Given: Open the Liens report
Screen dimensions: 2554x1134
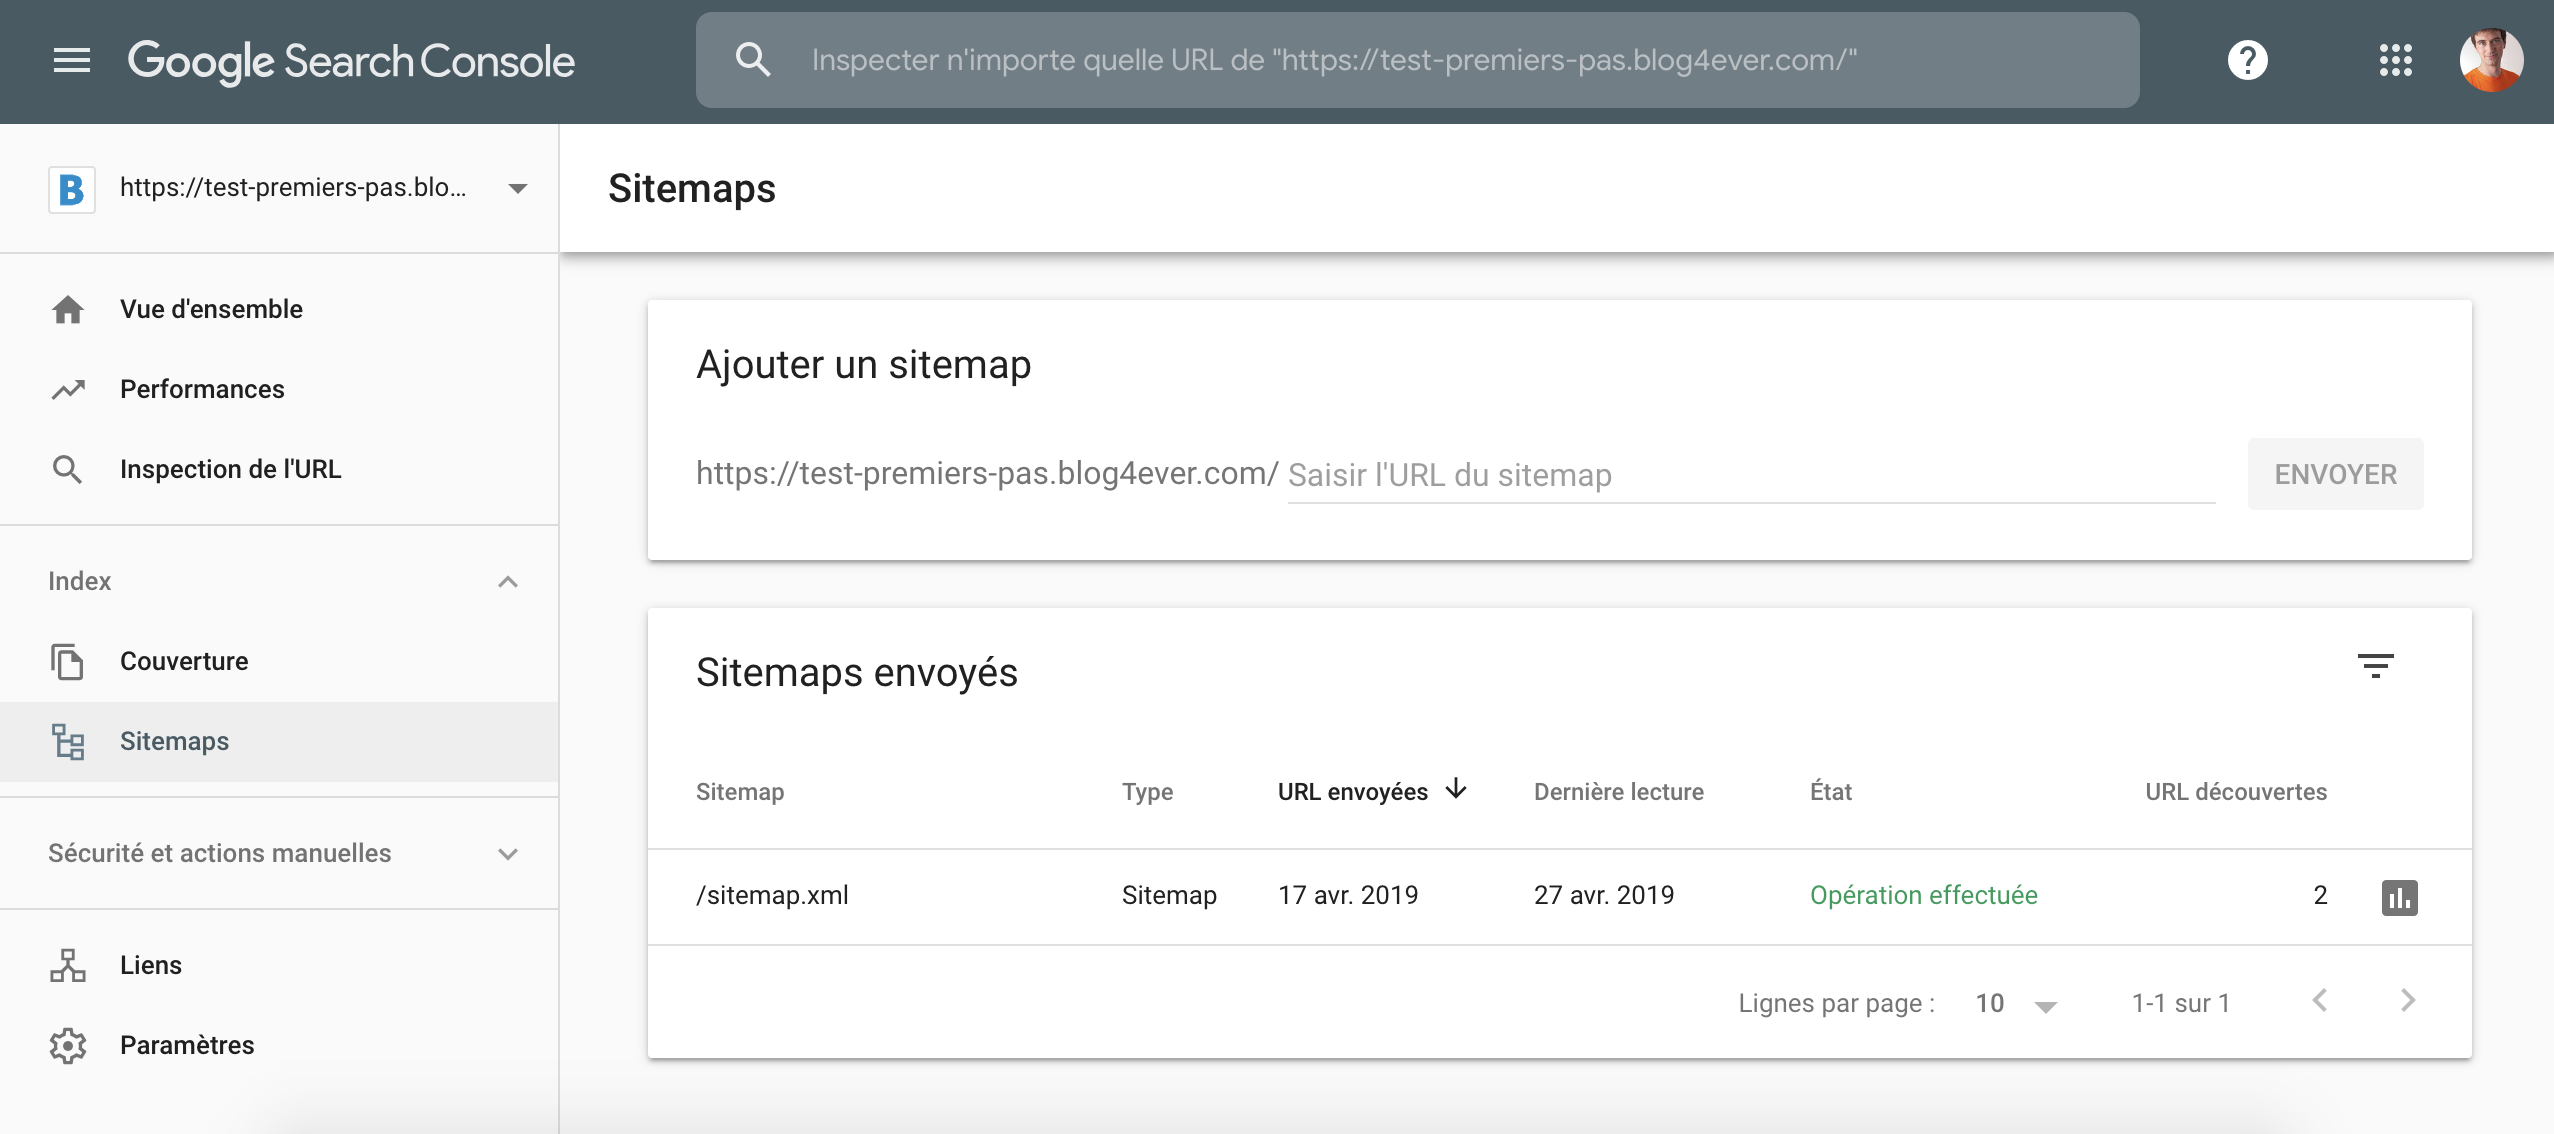Looking at the screenshot, I should (x=151, y=965).
